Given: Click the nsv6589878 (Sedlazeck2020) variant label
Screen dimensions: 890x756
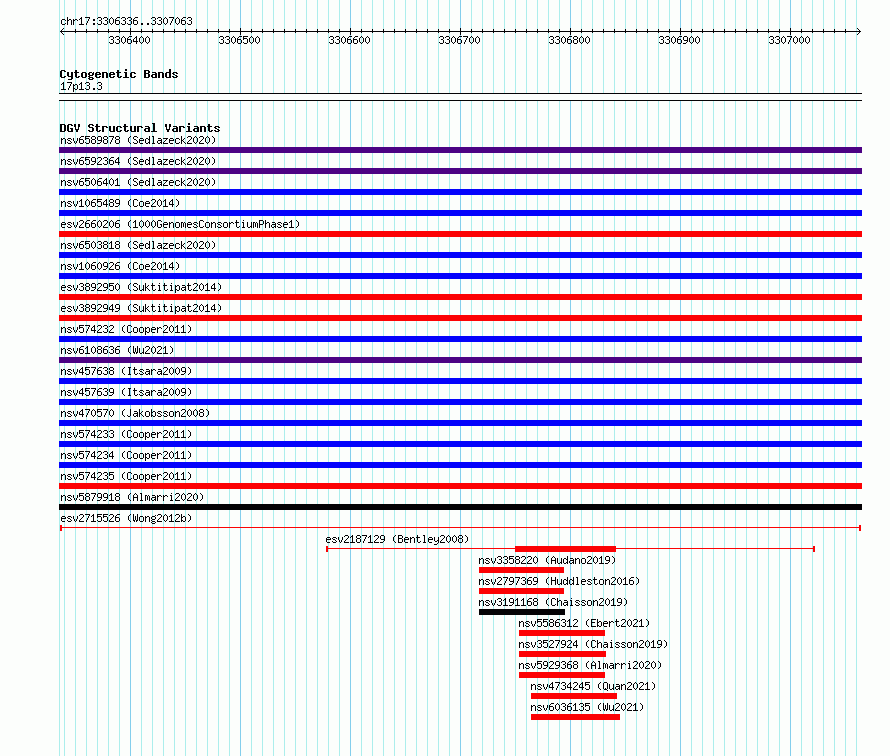Looking at the screenshot, I should (x=138, y=140).
